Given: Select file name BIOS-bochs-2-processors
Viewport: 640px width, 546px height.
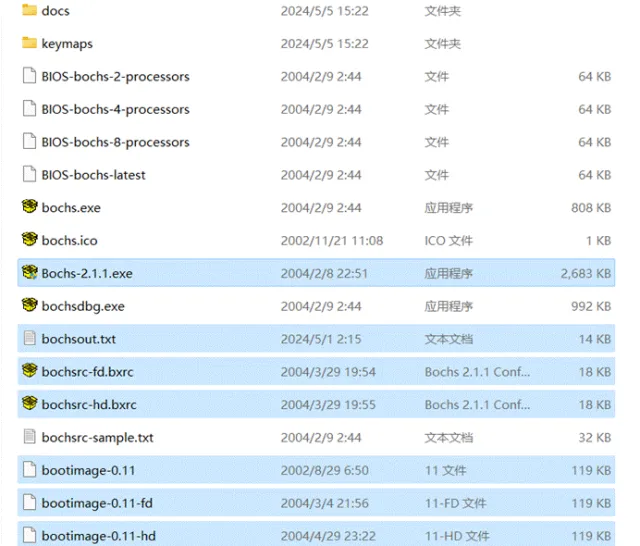Looking at the screenshot, I should tap(116, 77).
